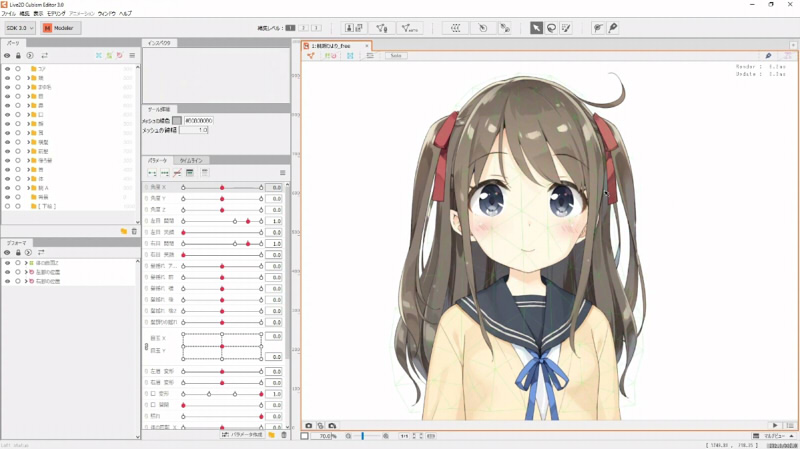Image resolution: width=800 pixels, height=449 pixels.
Task: Toggle the checkbox left of the zoom percentage
Action: tap(305, 436)
